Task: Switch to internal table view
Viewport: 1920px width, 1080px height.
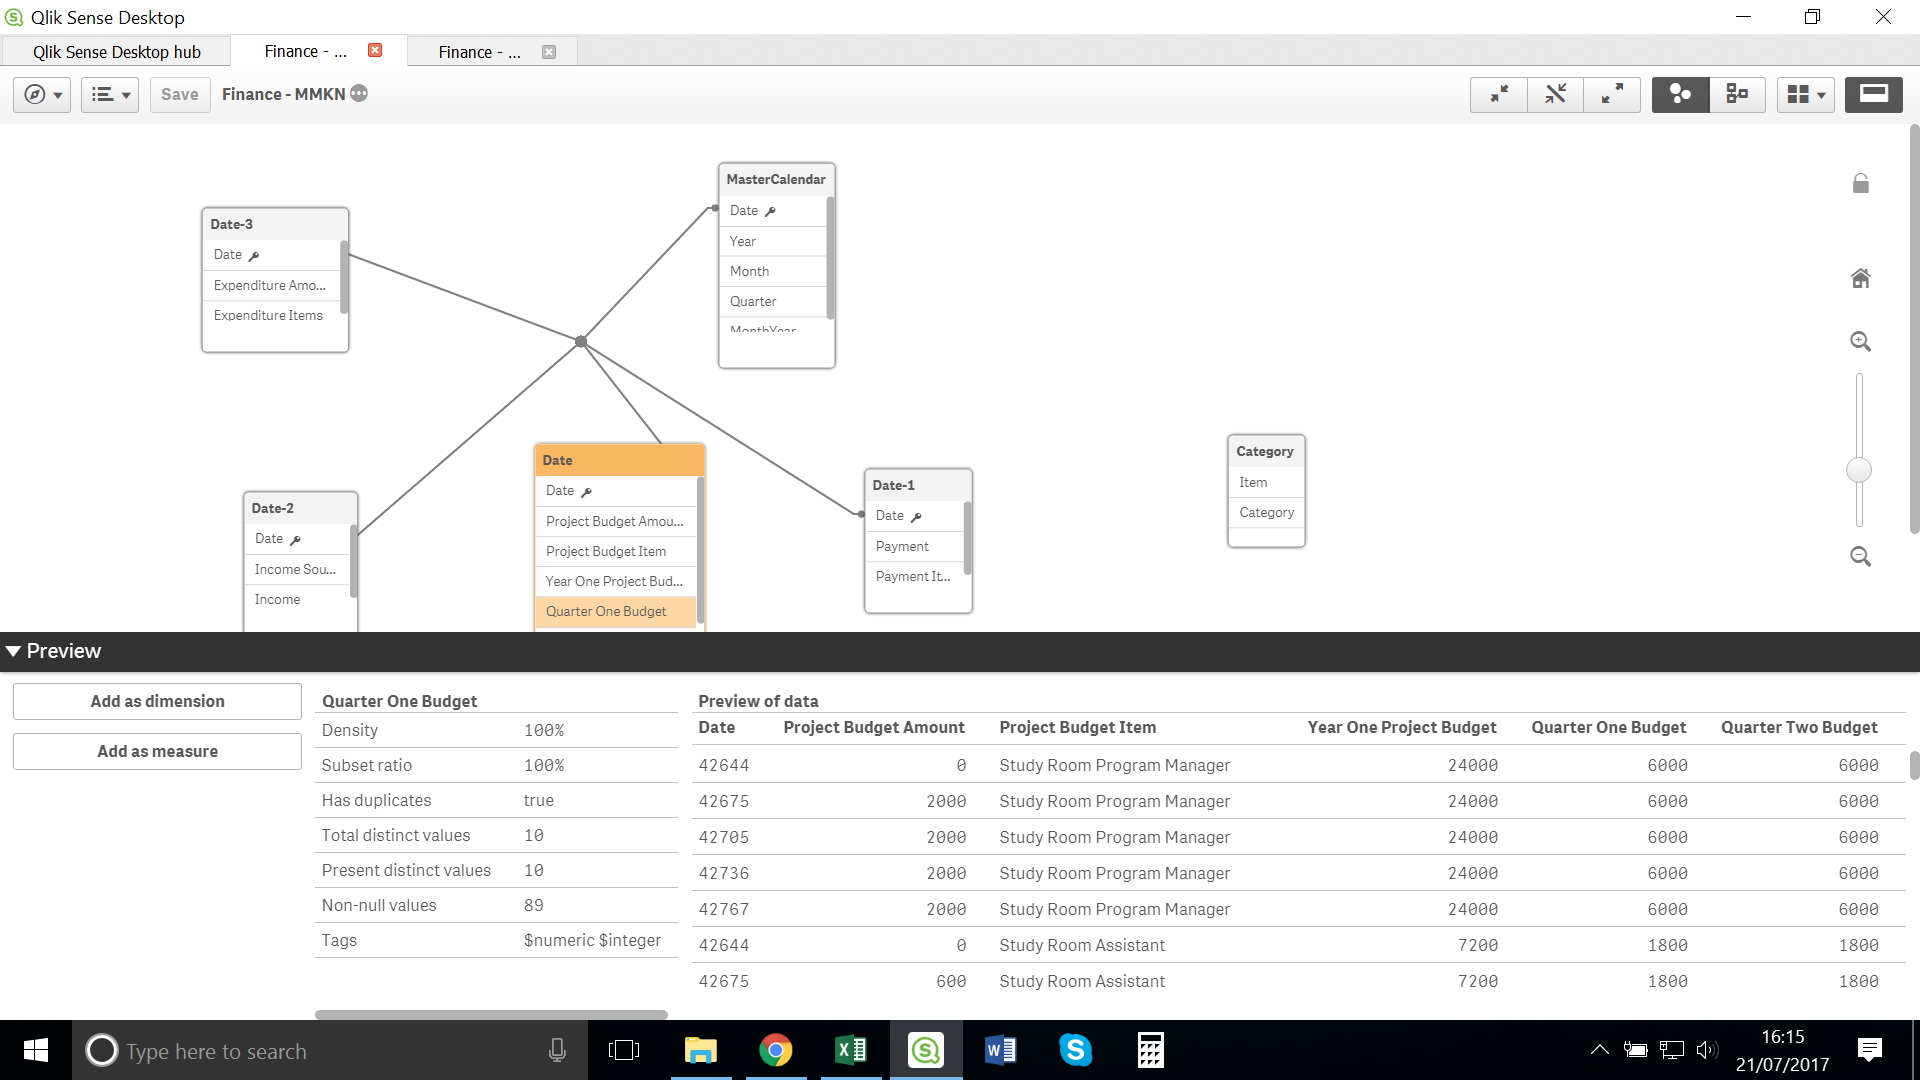Action: [x=1680, y=94]
